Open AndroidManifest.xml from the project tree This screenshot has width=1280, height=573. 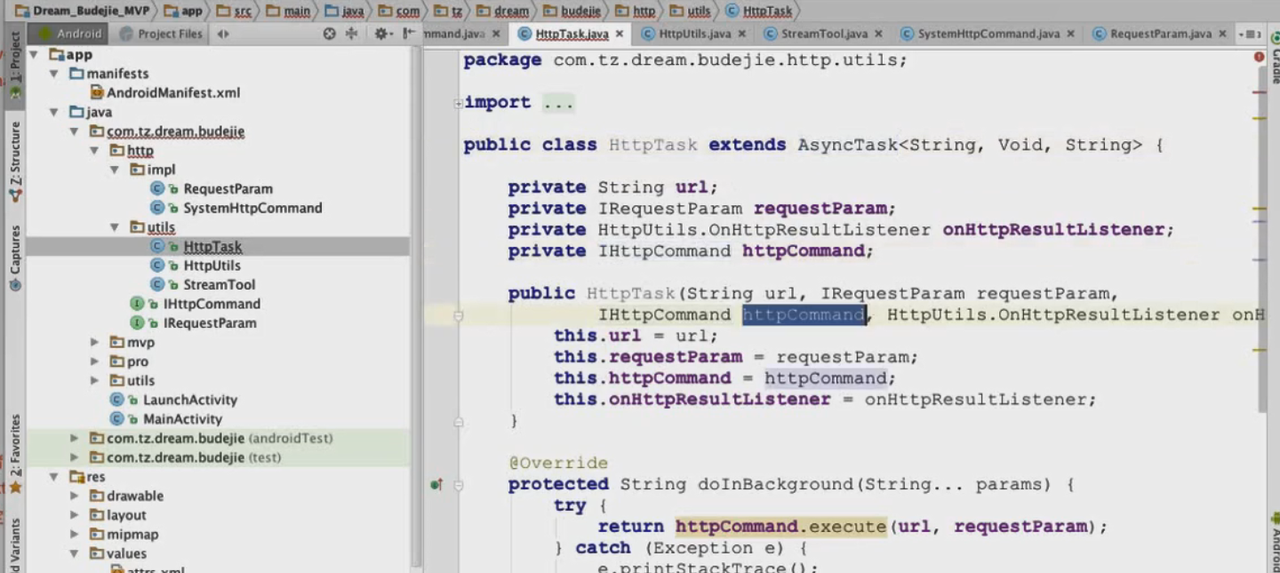coord(173,93)
